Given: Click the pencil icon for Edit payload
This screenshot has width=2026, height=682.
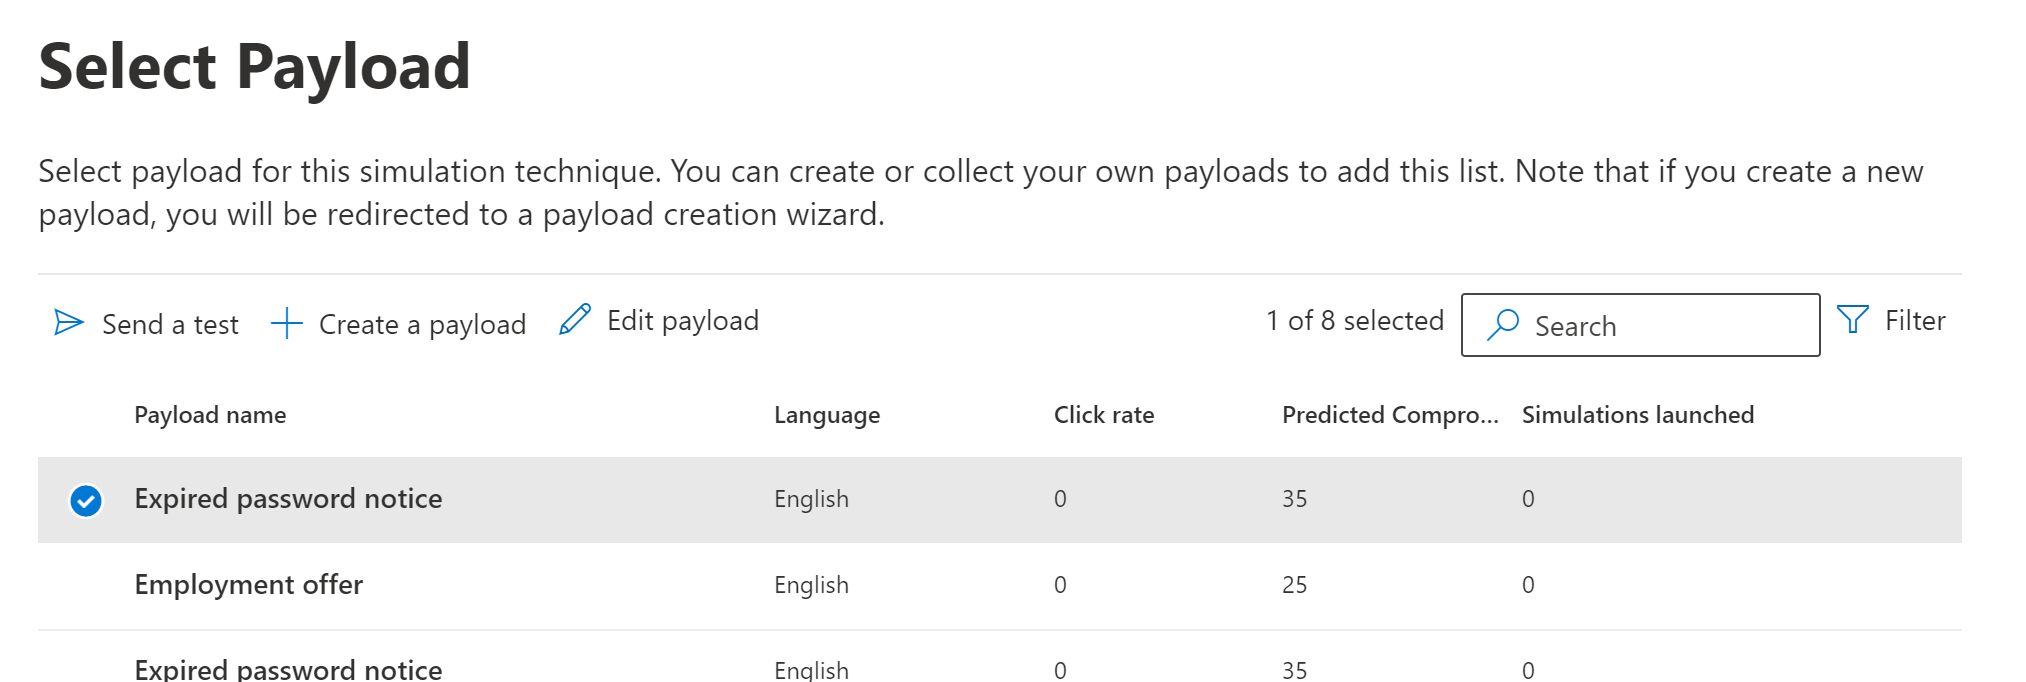Looking at the screenshot, I should (575, 320).
